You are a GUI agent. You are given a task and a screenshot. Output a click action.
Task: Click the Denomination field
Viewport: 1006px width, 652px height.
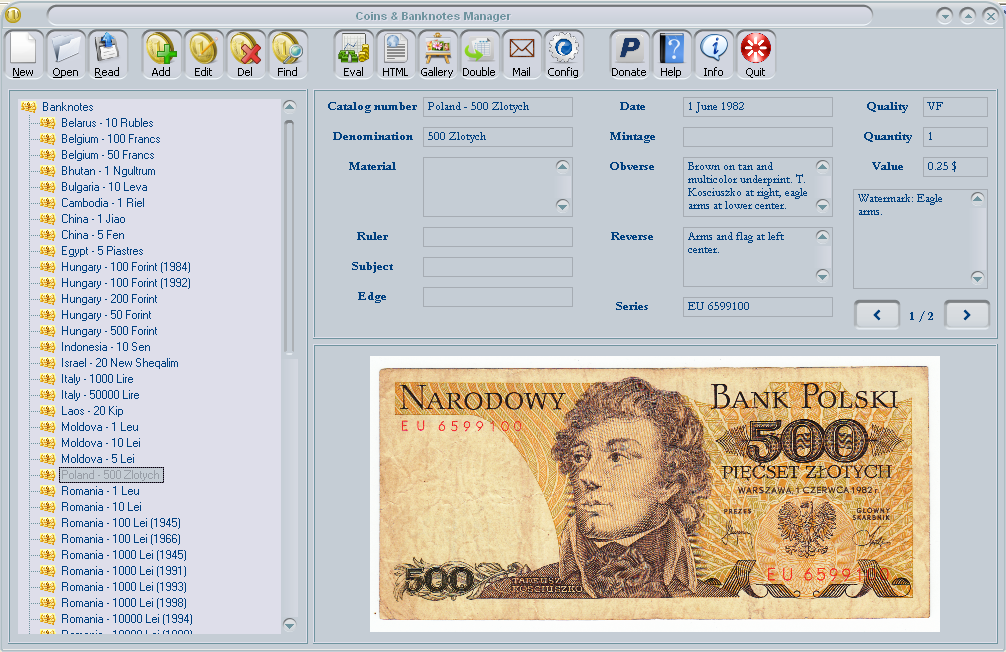pyautogui.click(x=498, y=137)
